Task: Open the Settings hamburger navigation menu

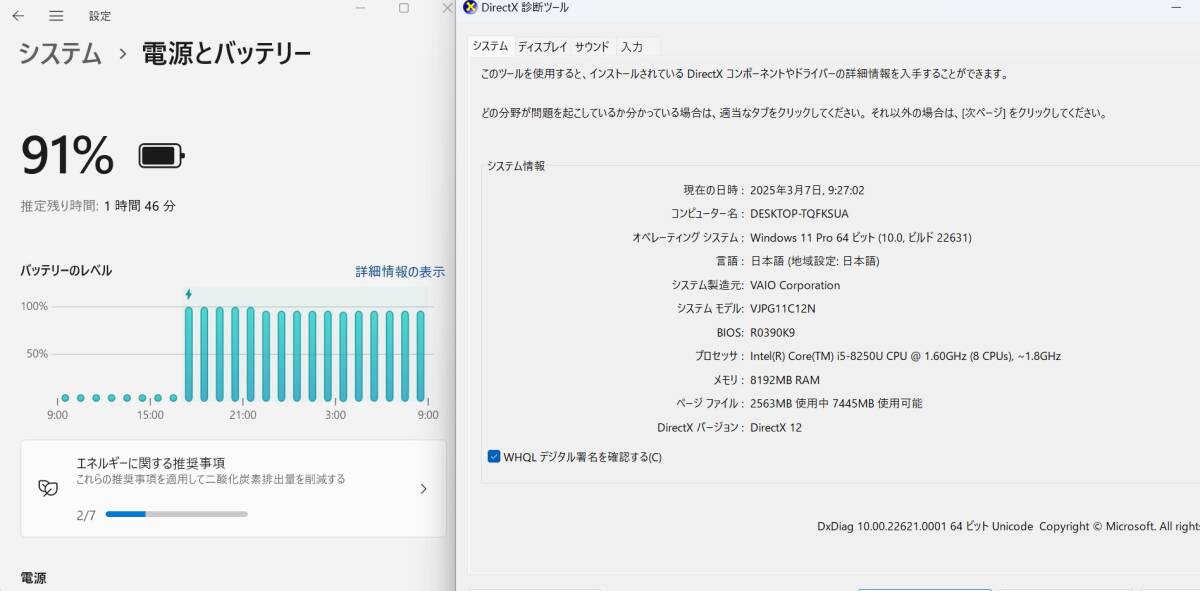Action: (56, 16)
